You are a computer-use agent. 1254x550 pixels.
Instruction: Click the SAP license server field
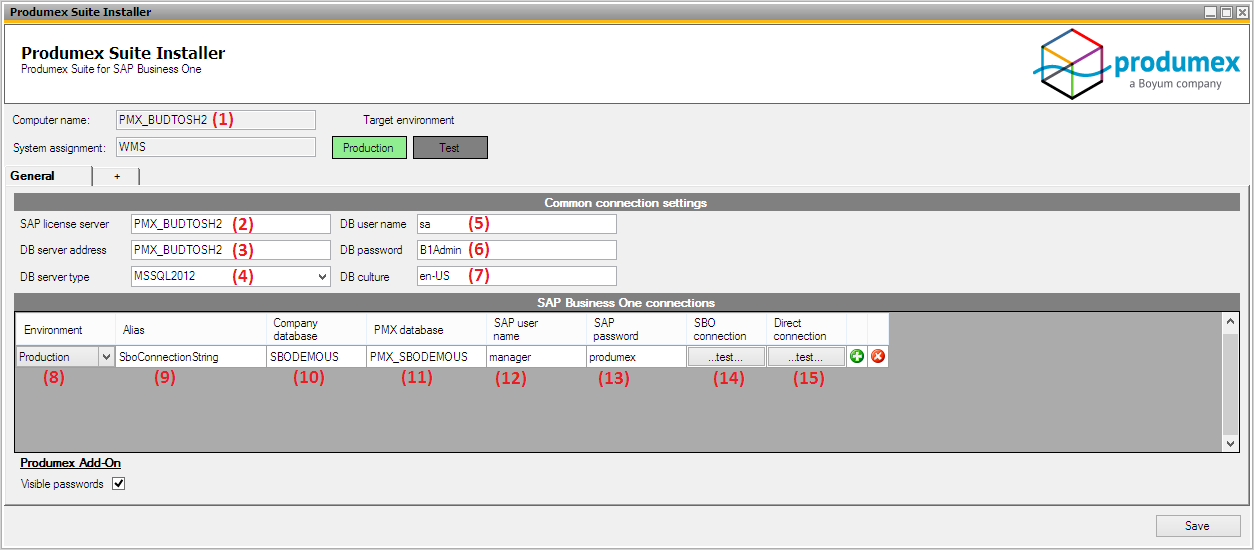click(x=230, y=224)
